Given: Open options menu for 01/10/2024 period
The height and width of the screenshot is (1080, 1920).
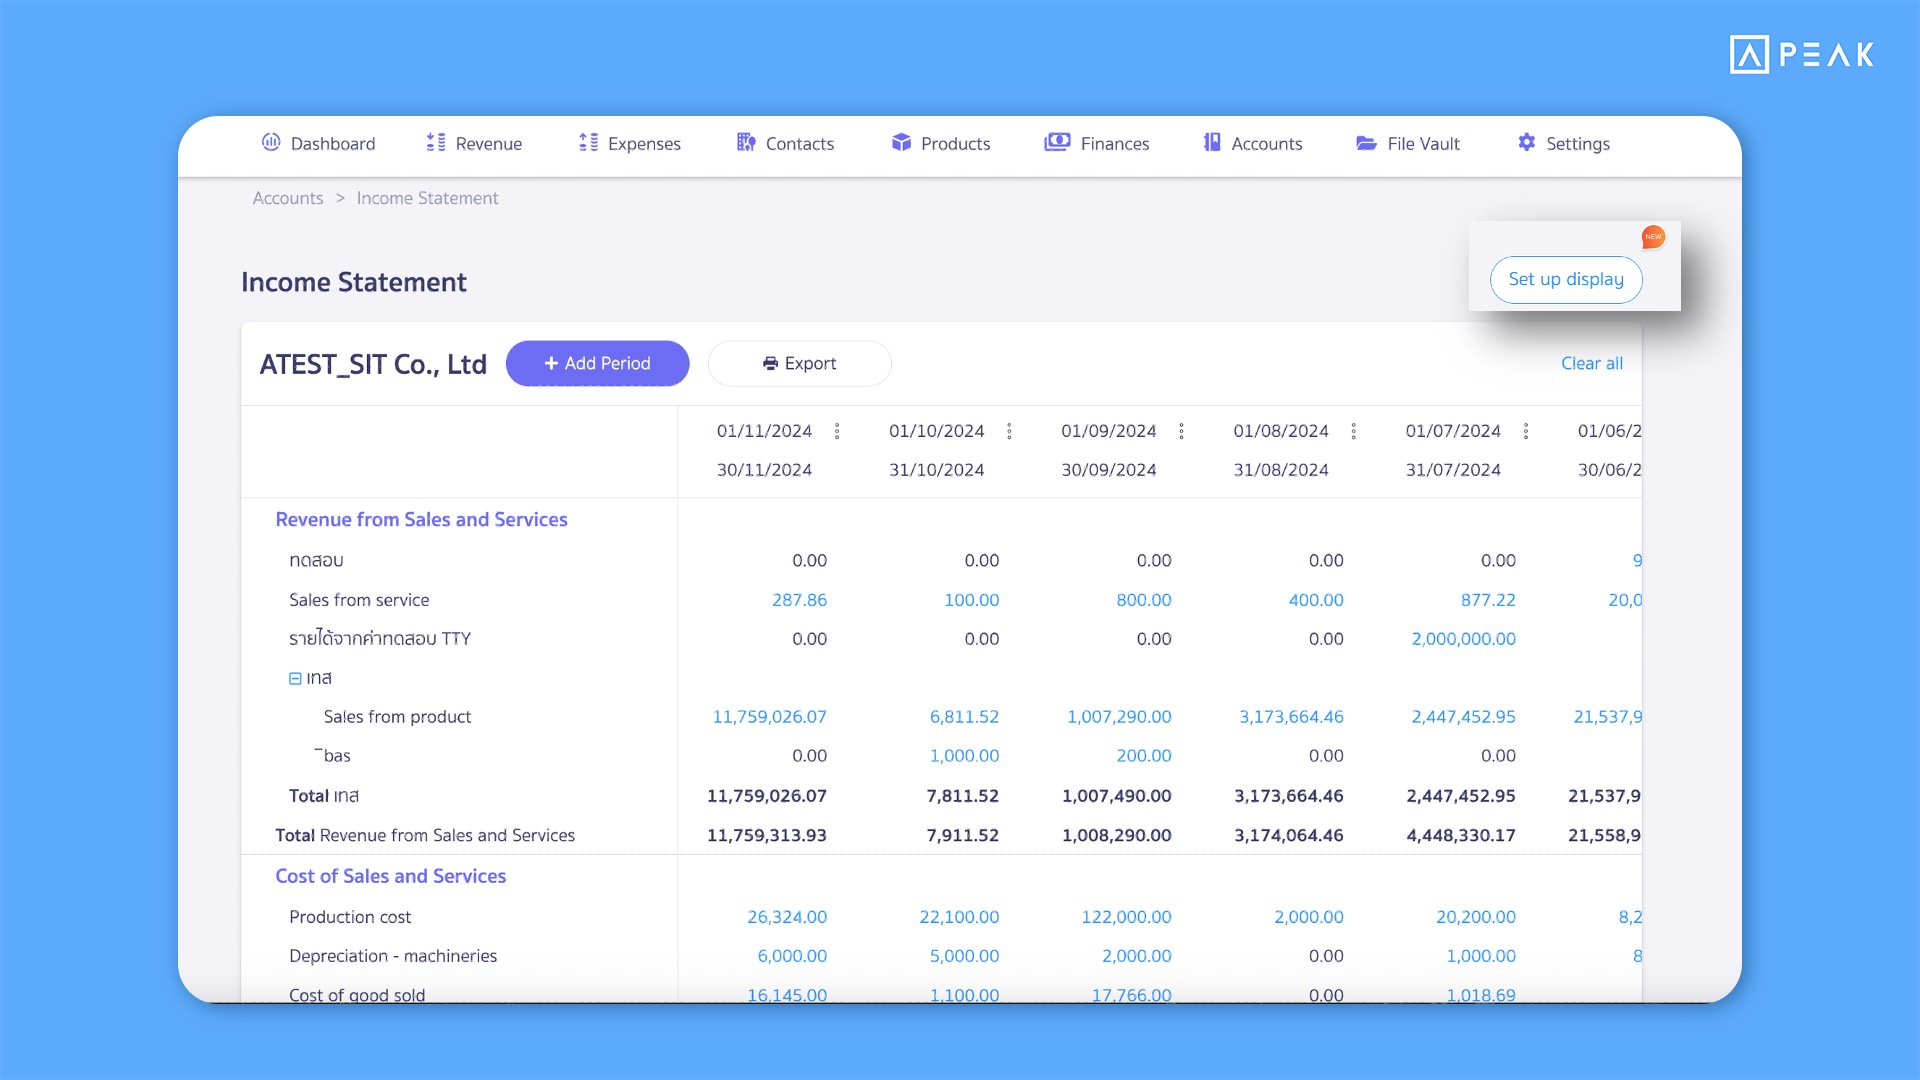Looking at the screenshot, I should [1009, 431].
